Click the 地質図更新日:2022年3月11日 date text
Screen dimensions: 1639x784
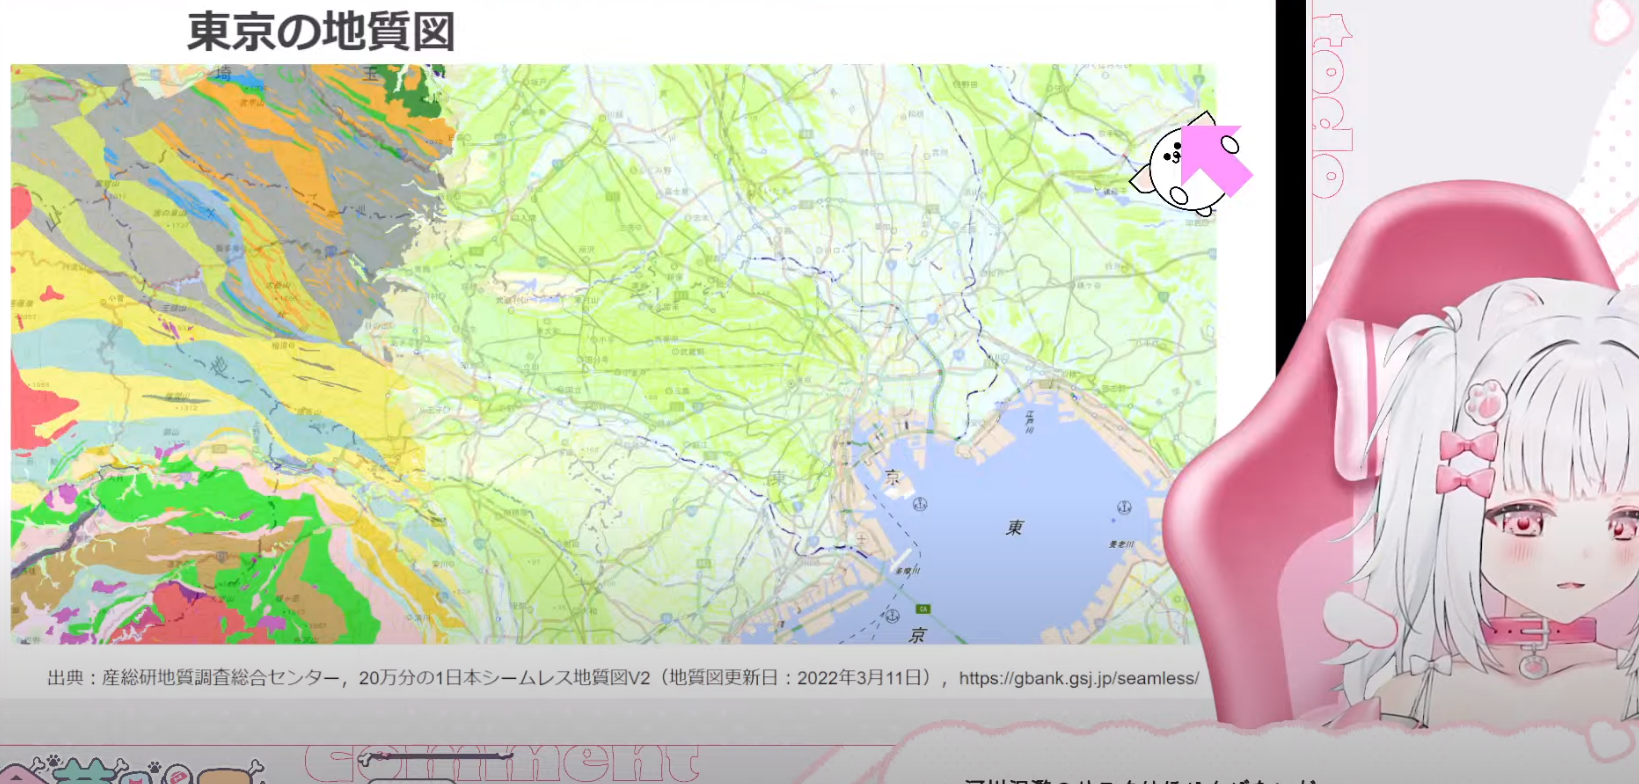coord(798,678)
